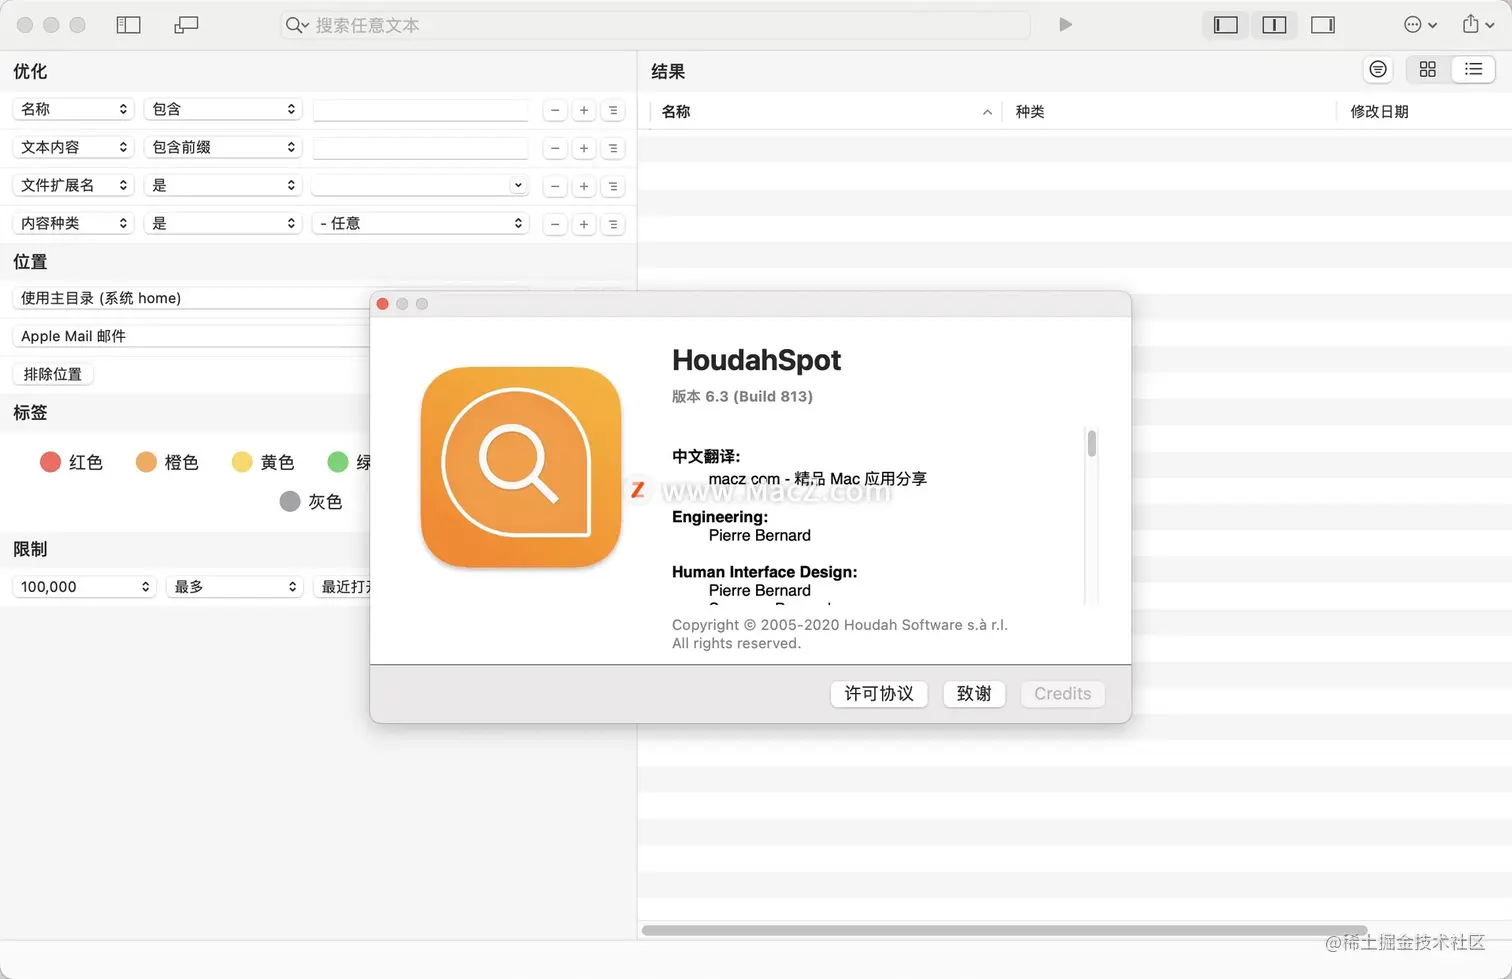Viewport: 1512px width, 979px height.
Task: Switch results to list view
Action: pos(1473,69)
